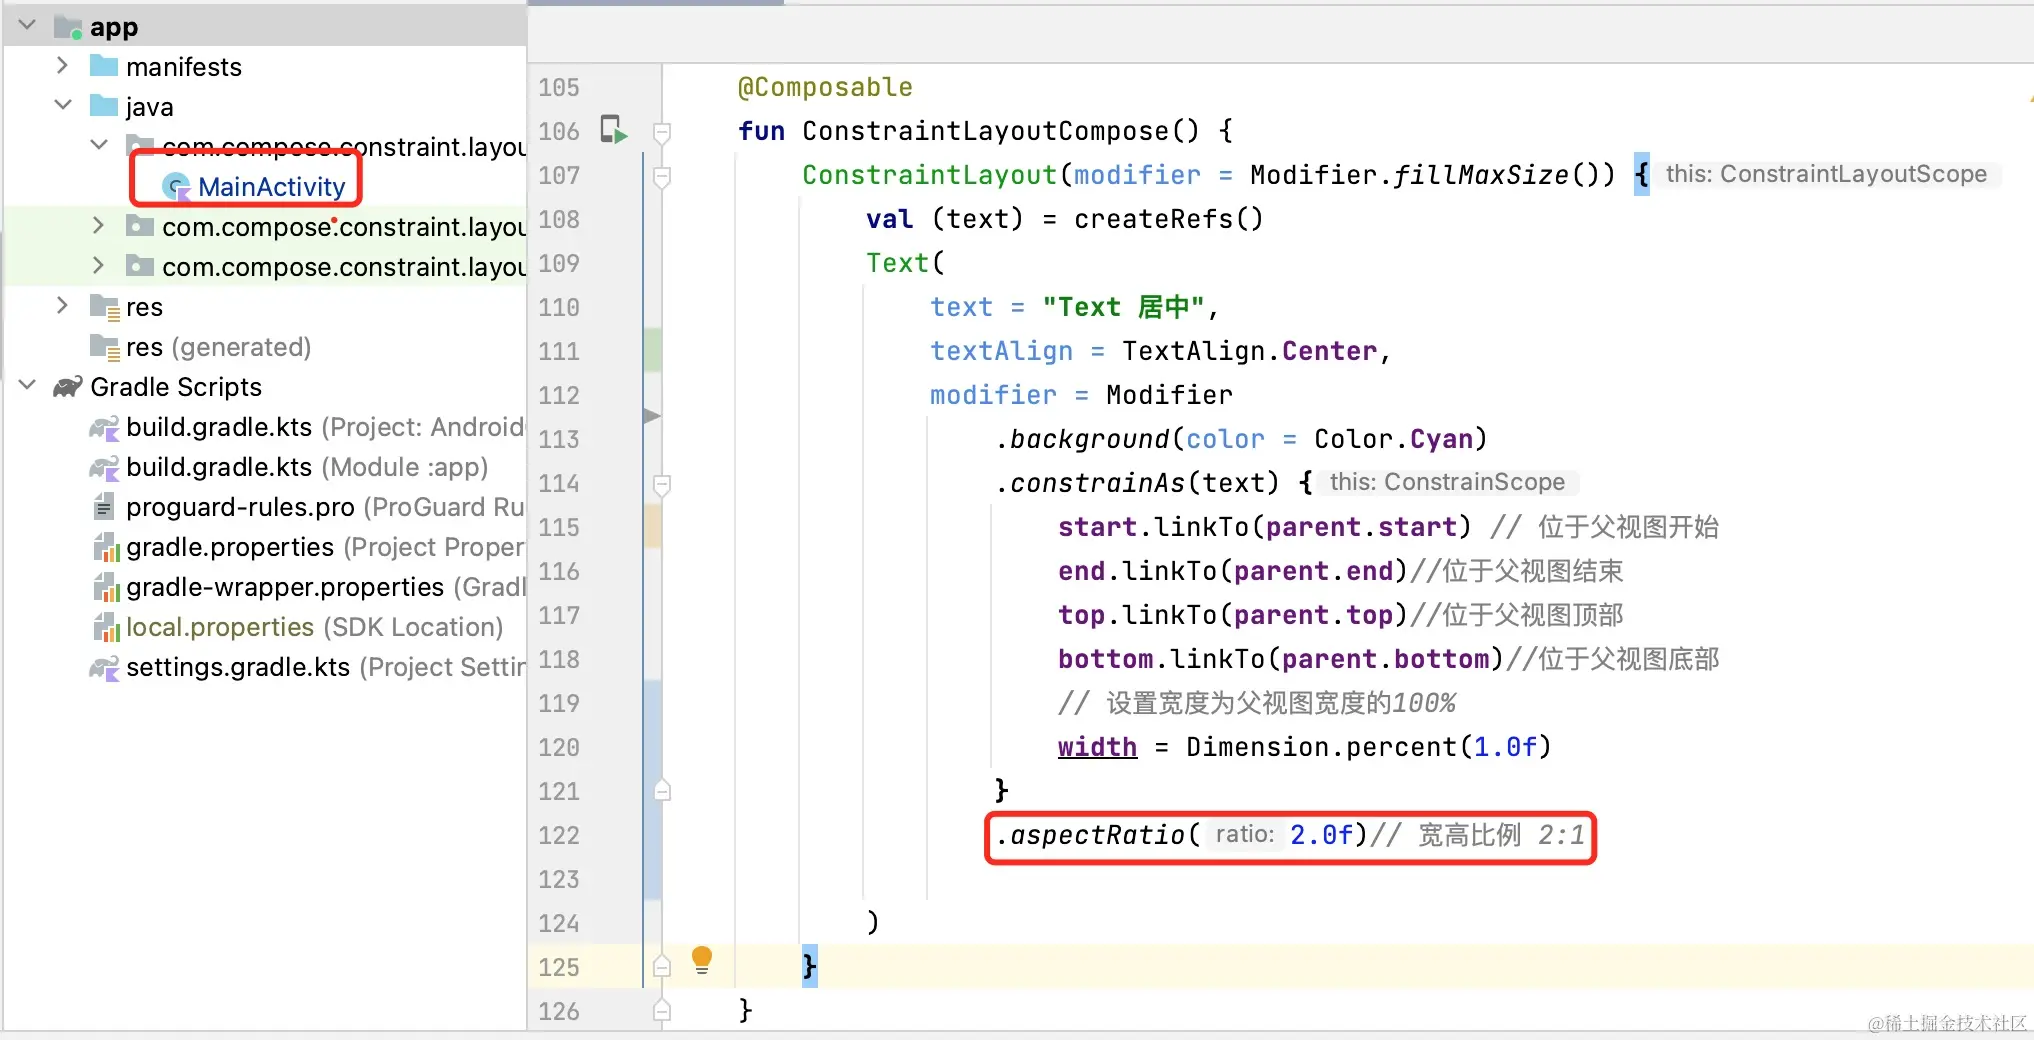Select the res (generated) row label
This screenshot has width=2034, height=1040.
[218, 347]
